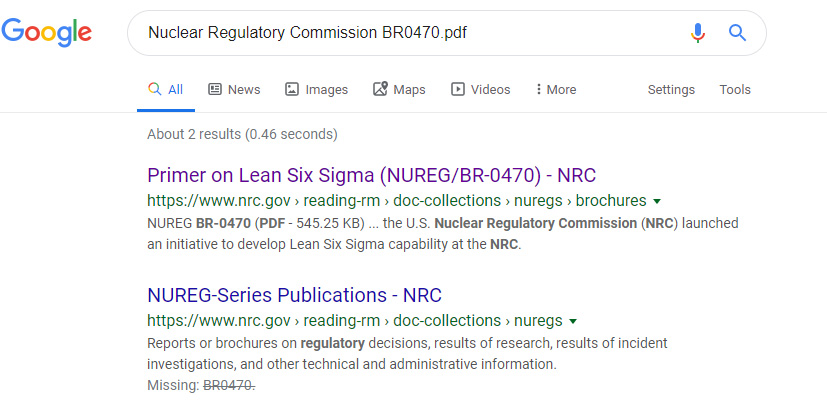Click the struck-through BR0470 missing term

229,386
